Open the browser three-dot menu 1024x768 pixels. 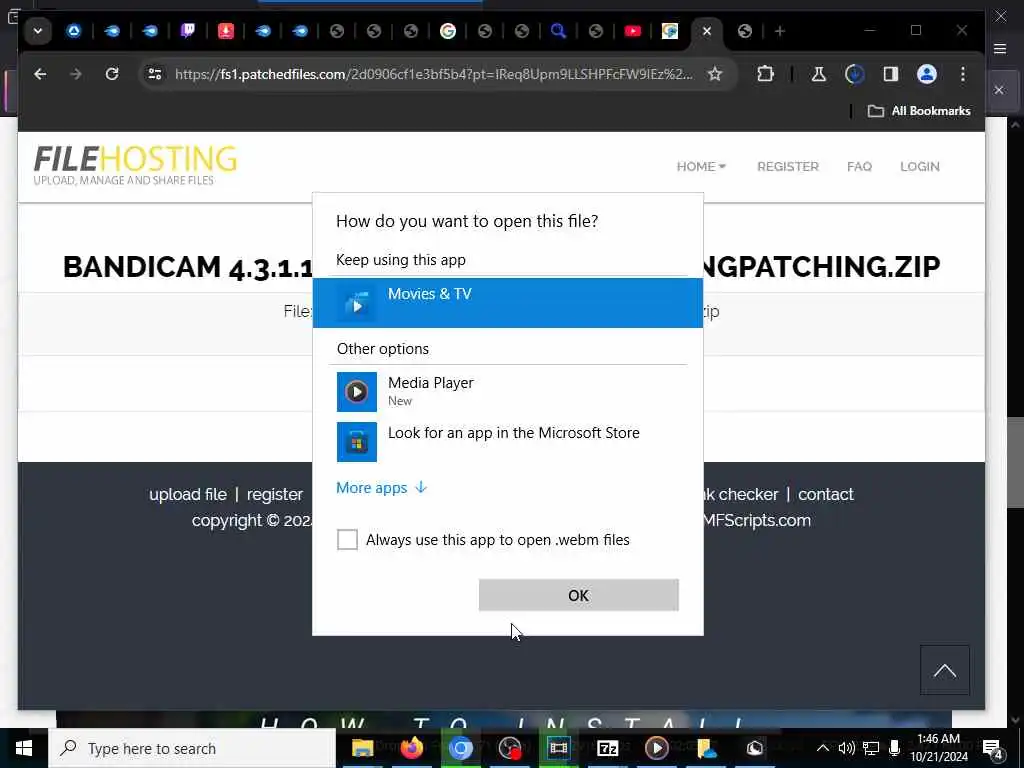coord(963,74)
